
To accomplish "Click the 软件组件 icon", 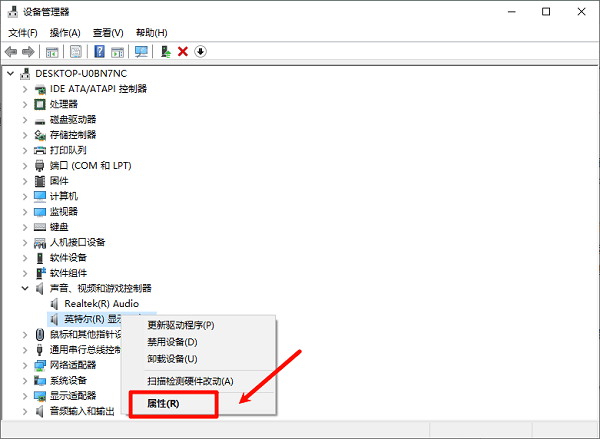I will 40,273.
